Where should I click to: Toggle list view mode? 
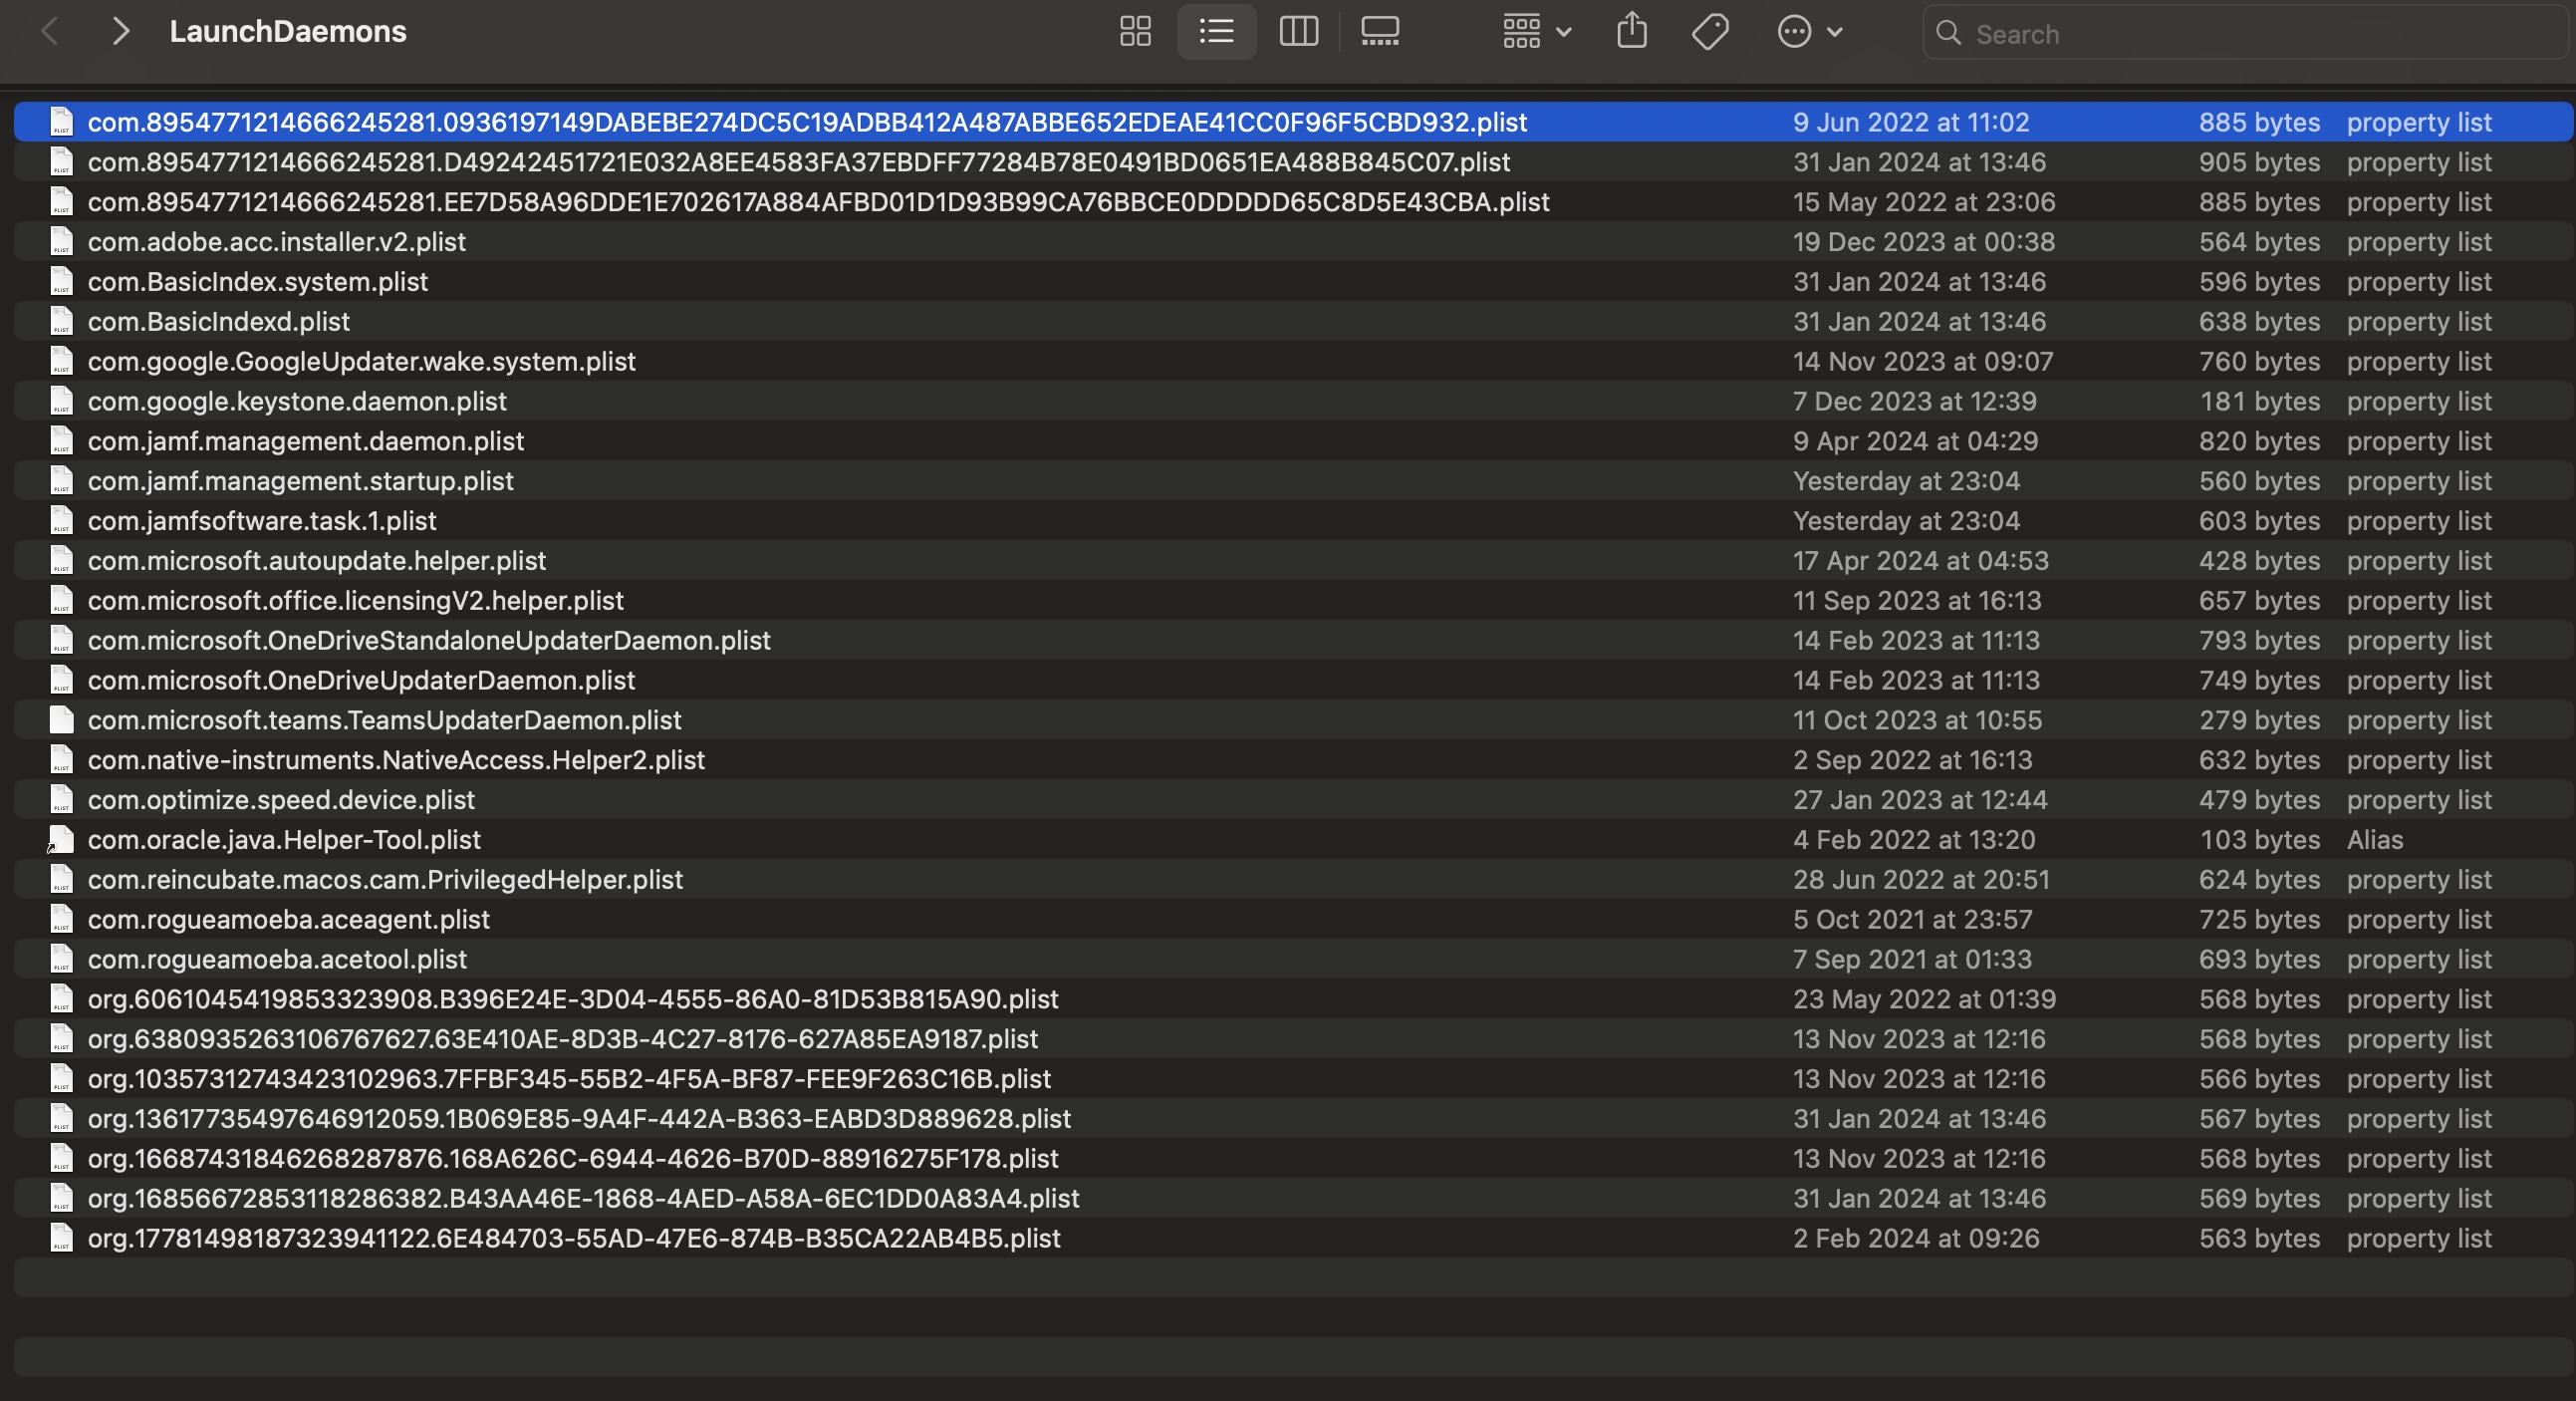(1216, 31)
